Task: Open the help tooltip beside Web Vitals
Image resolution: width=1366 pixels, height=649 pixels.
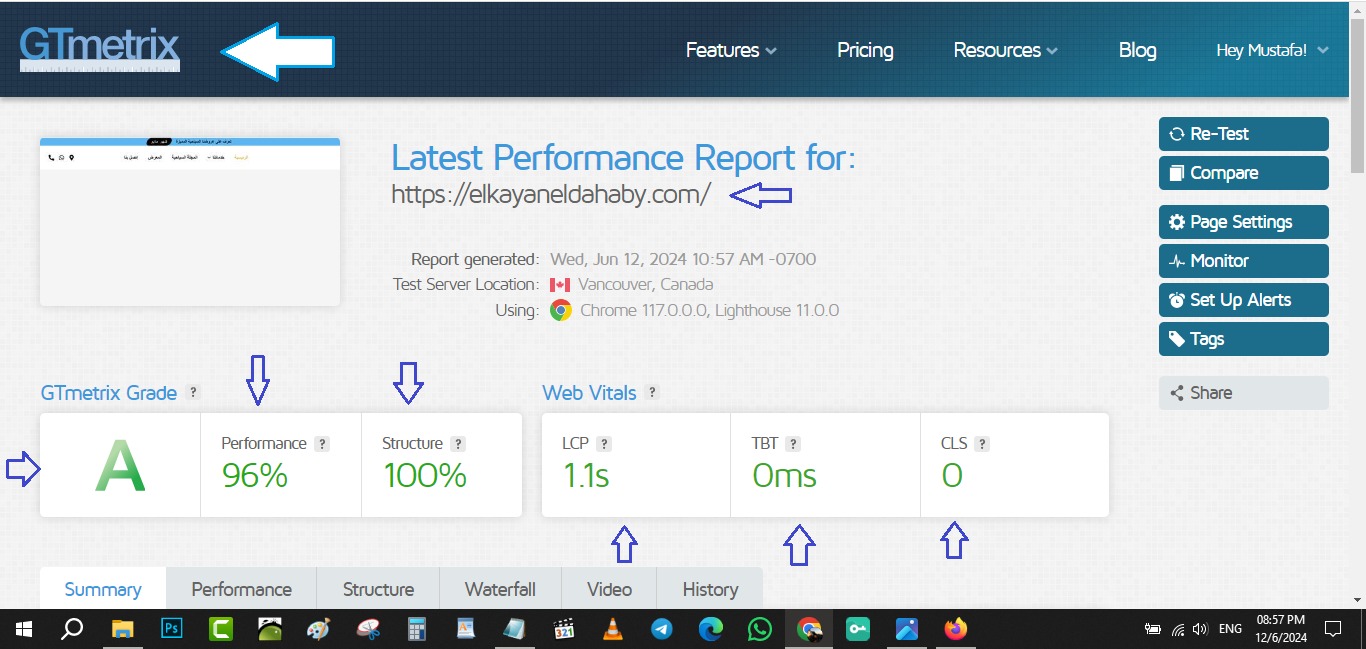Action: click(x=652, y=393)
